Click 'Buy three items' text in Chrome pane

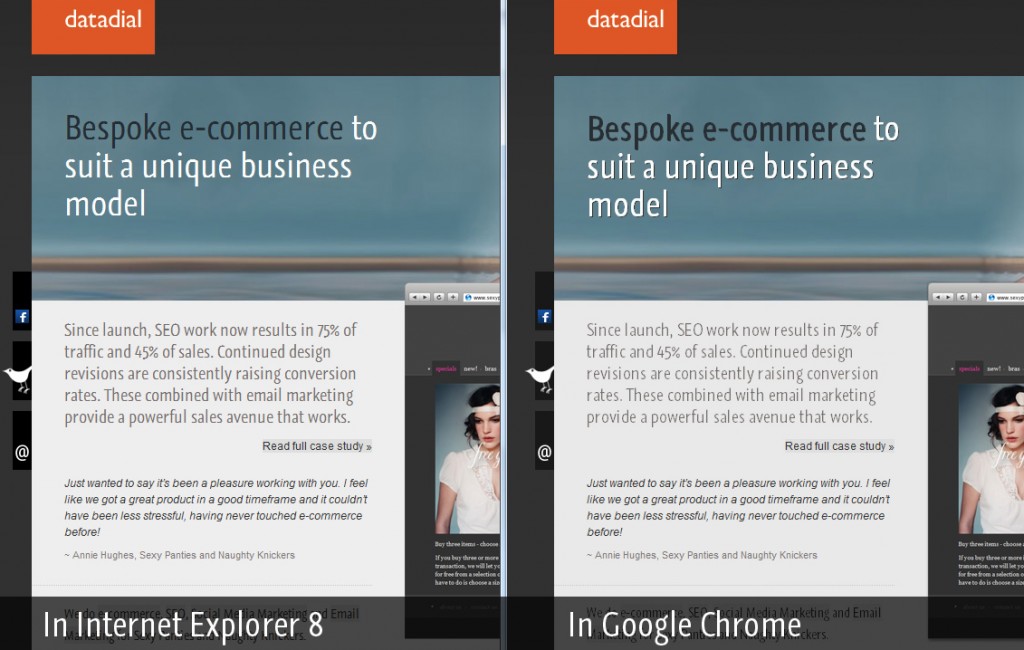pyautogui.click(x=990, y=544)
